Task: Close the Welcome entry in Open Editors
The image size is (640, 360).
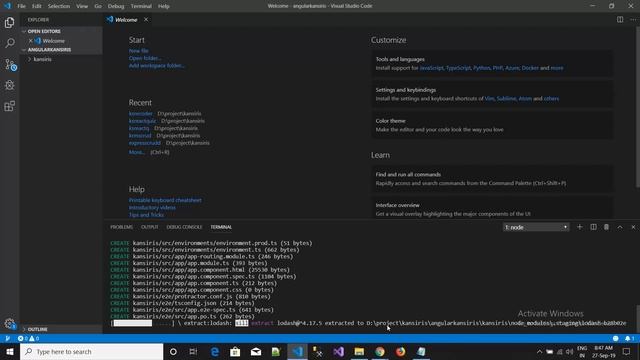Action: pyautogui.click(x=31, y=41)
